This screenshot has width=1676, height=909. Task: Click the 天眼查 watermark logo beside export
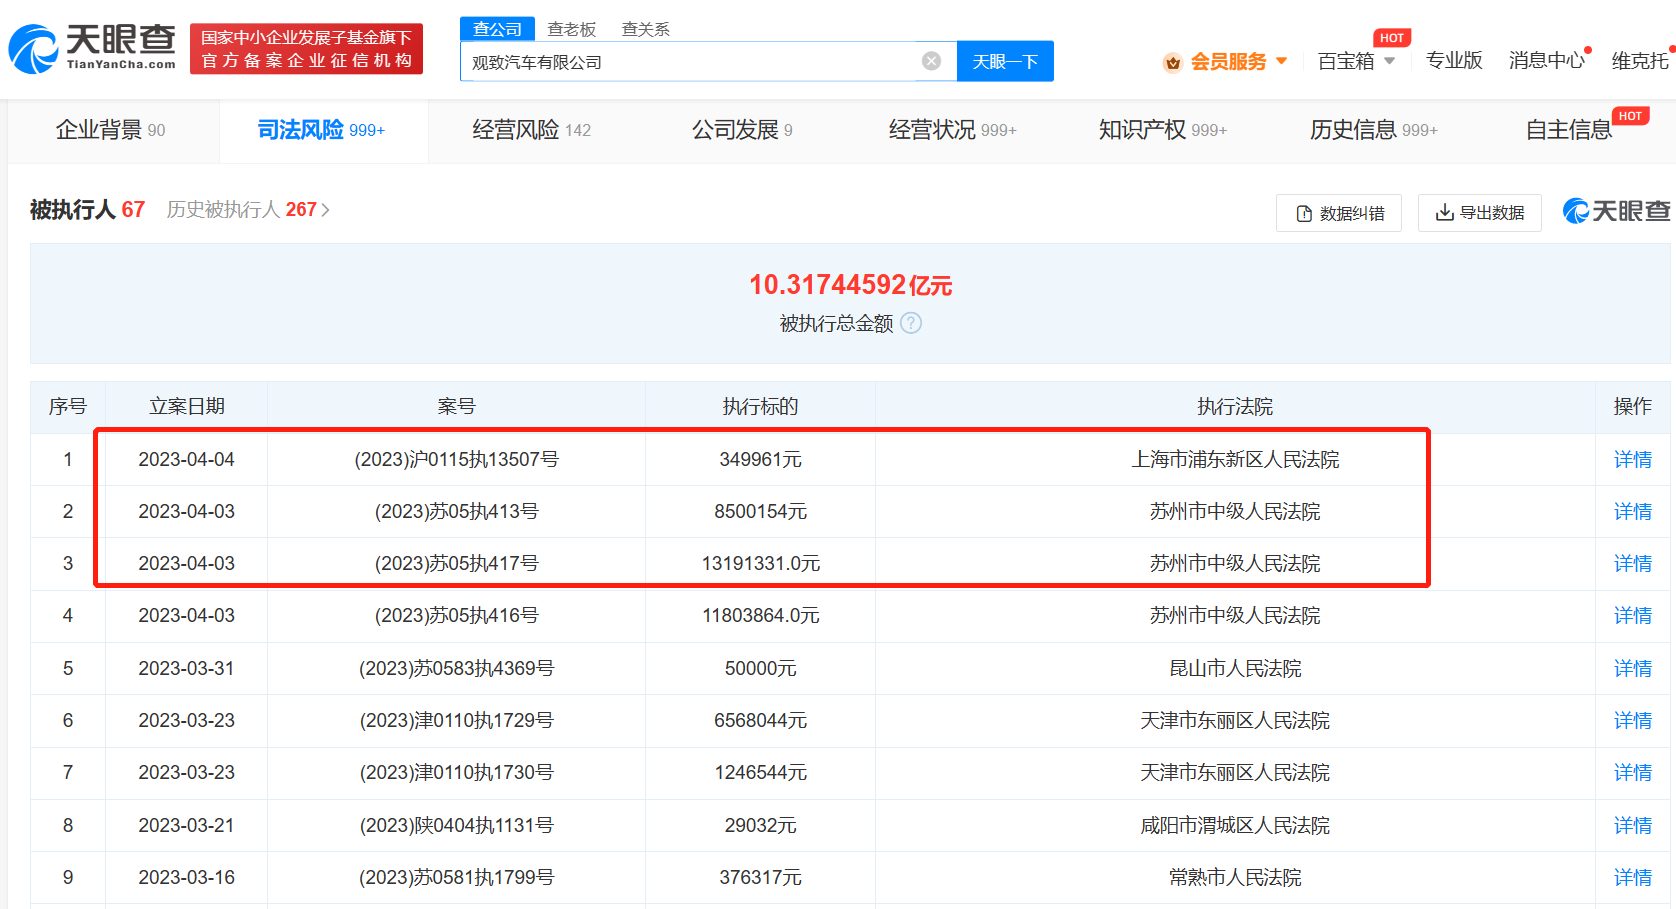click(x=1616, y=211)
